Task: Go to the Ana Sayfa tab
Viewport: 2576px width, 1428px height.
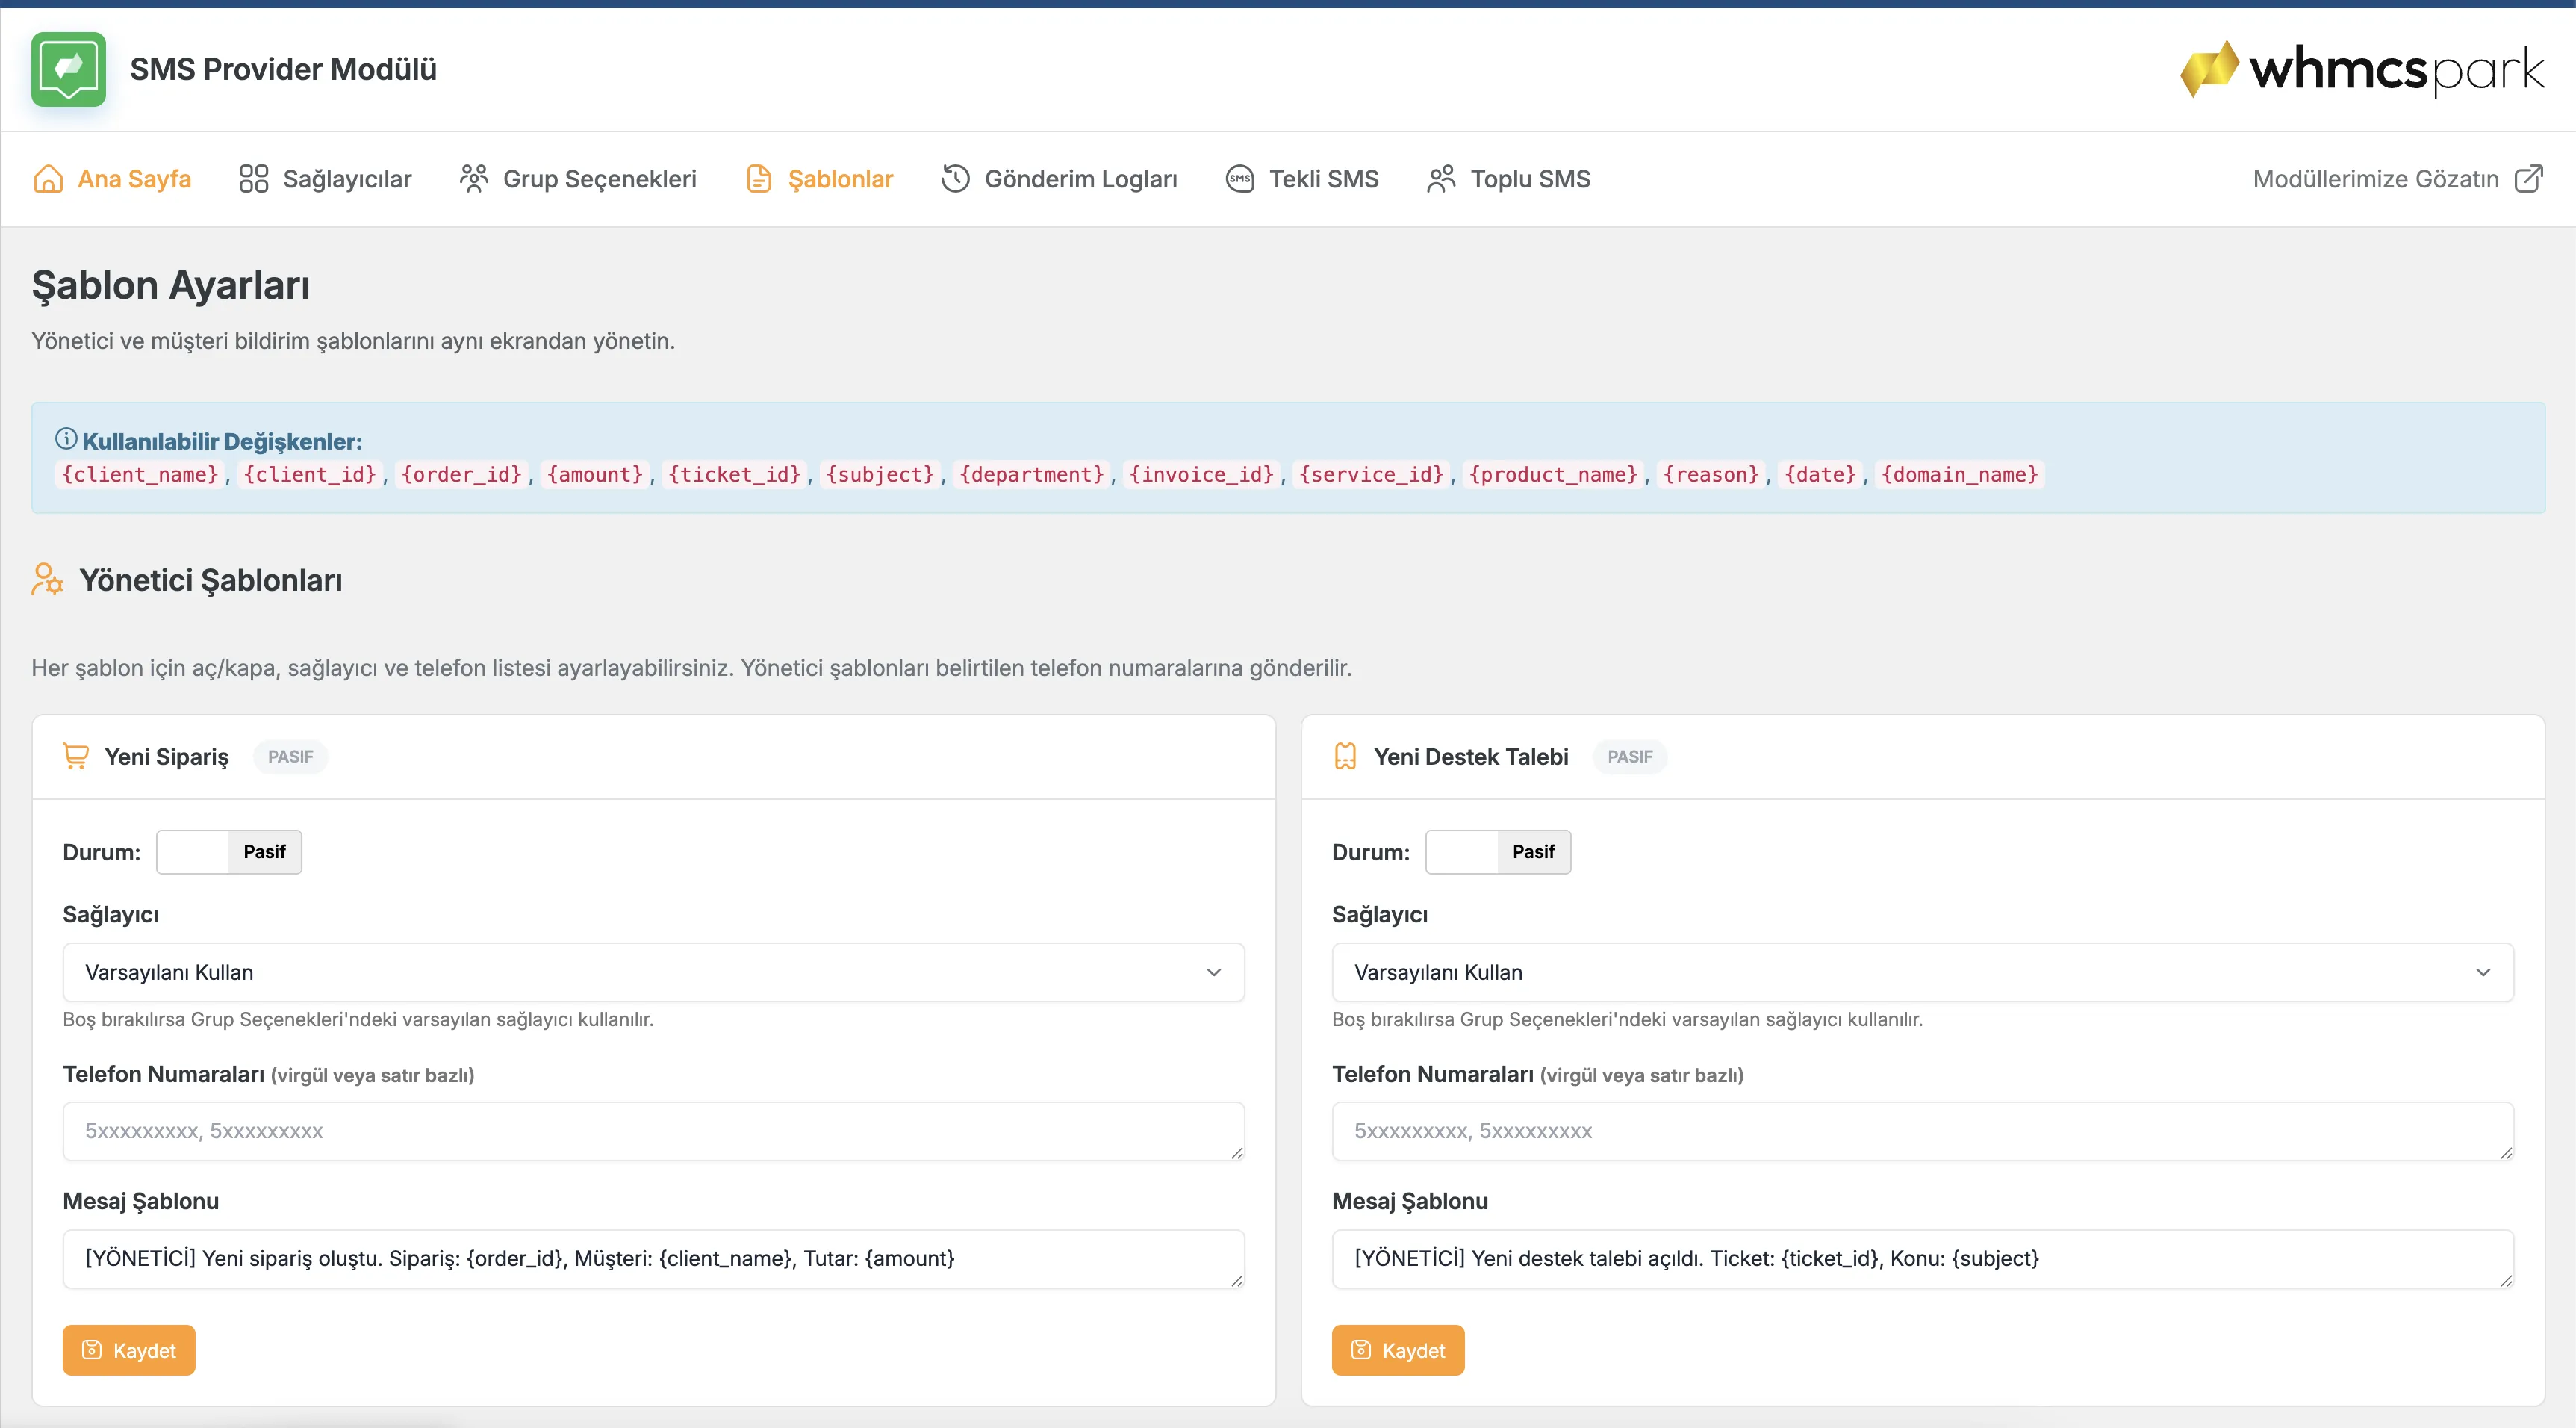Action: point(112,179)
